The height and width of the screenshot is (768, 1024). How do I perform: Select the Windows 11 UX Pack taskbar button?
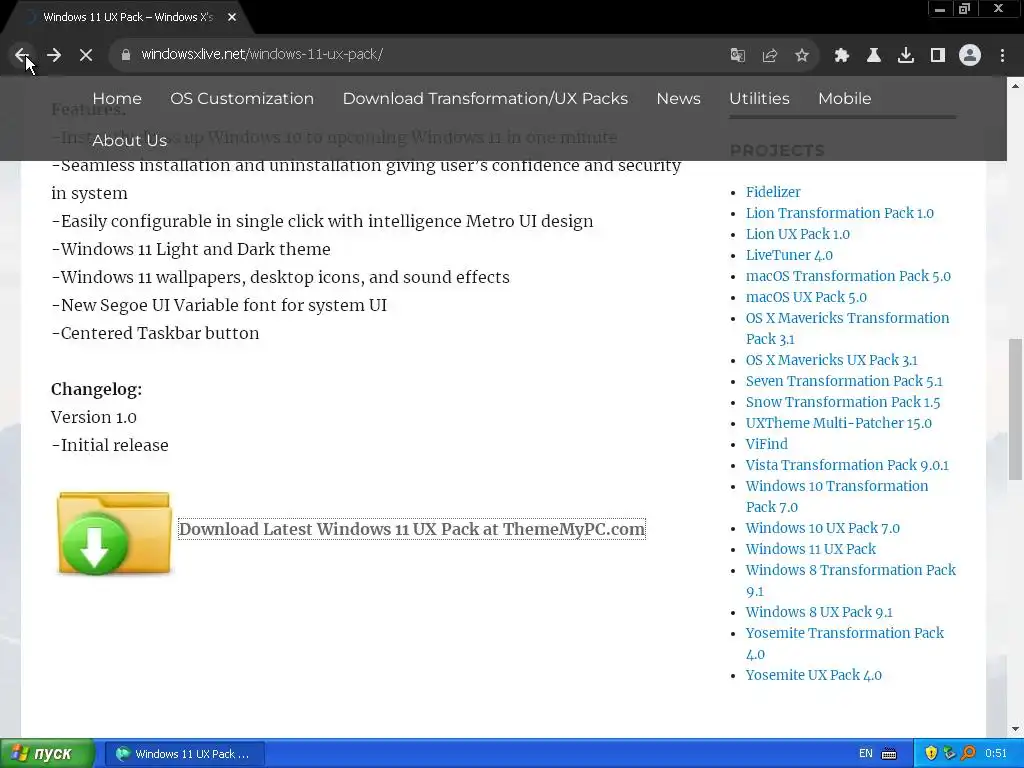pos(185,754)
